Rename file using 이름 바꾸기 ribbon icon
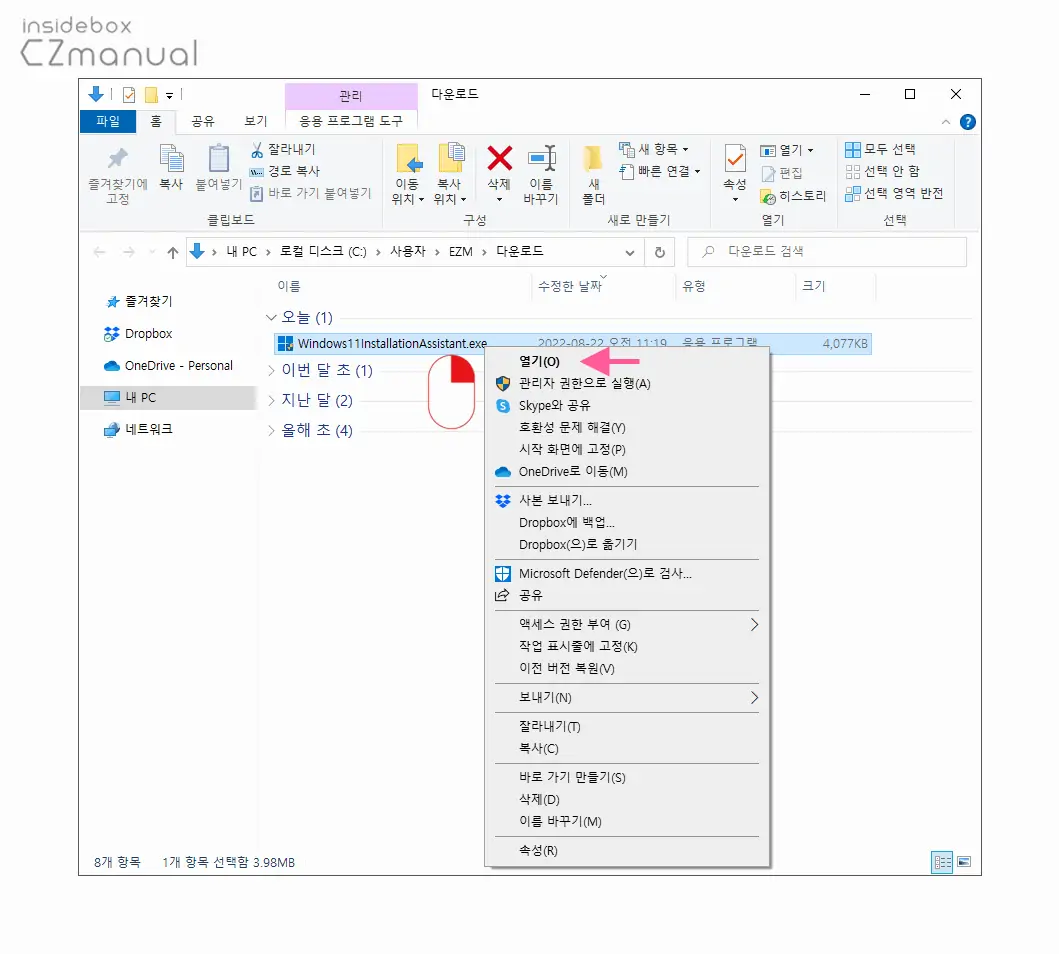Image resolution: width=1059 pixels, height=954 pixels. (x=541, y=174)
